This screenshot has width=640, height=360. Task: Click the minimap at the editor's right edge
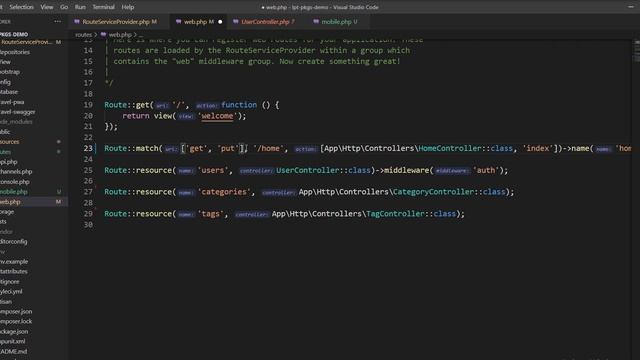[x=636, y=51]
